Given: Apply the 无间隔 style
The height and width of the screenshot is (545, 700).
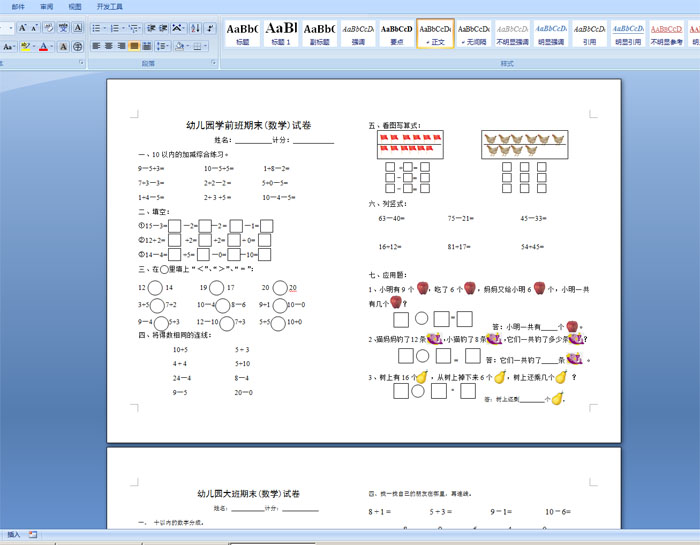Looking at the screenshot, I should pyautogui.click(x=474, y=33).
